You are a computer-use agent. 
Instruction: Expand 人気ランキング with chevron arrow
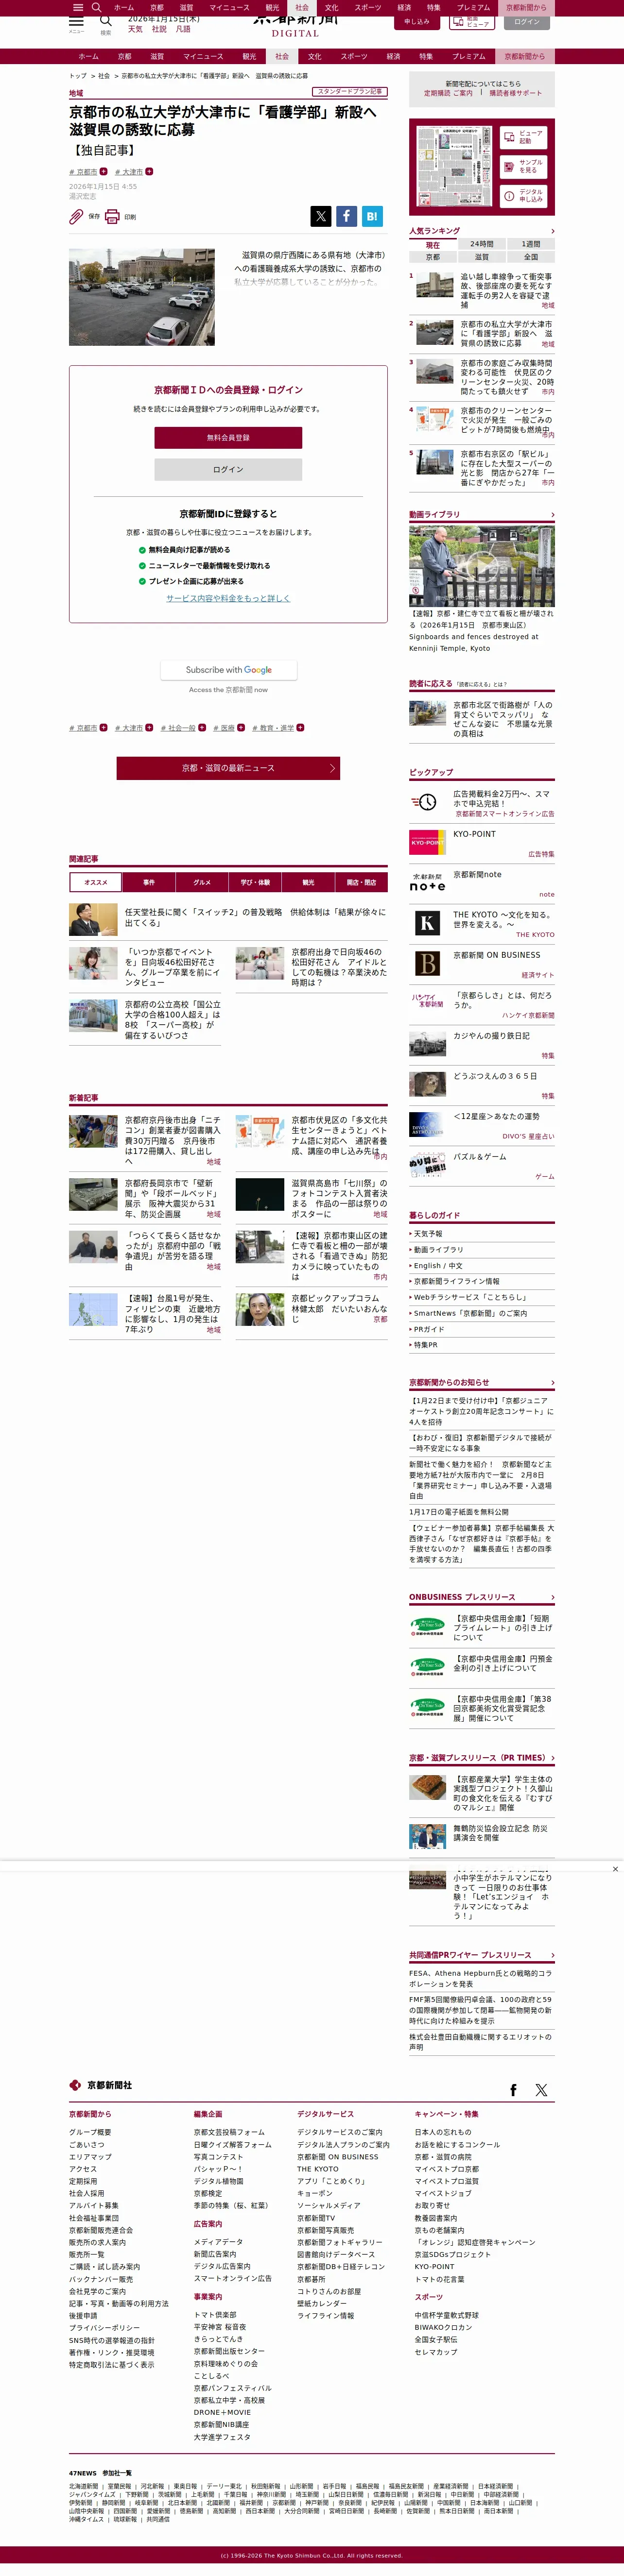click(x=552, y=231)
